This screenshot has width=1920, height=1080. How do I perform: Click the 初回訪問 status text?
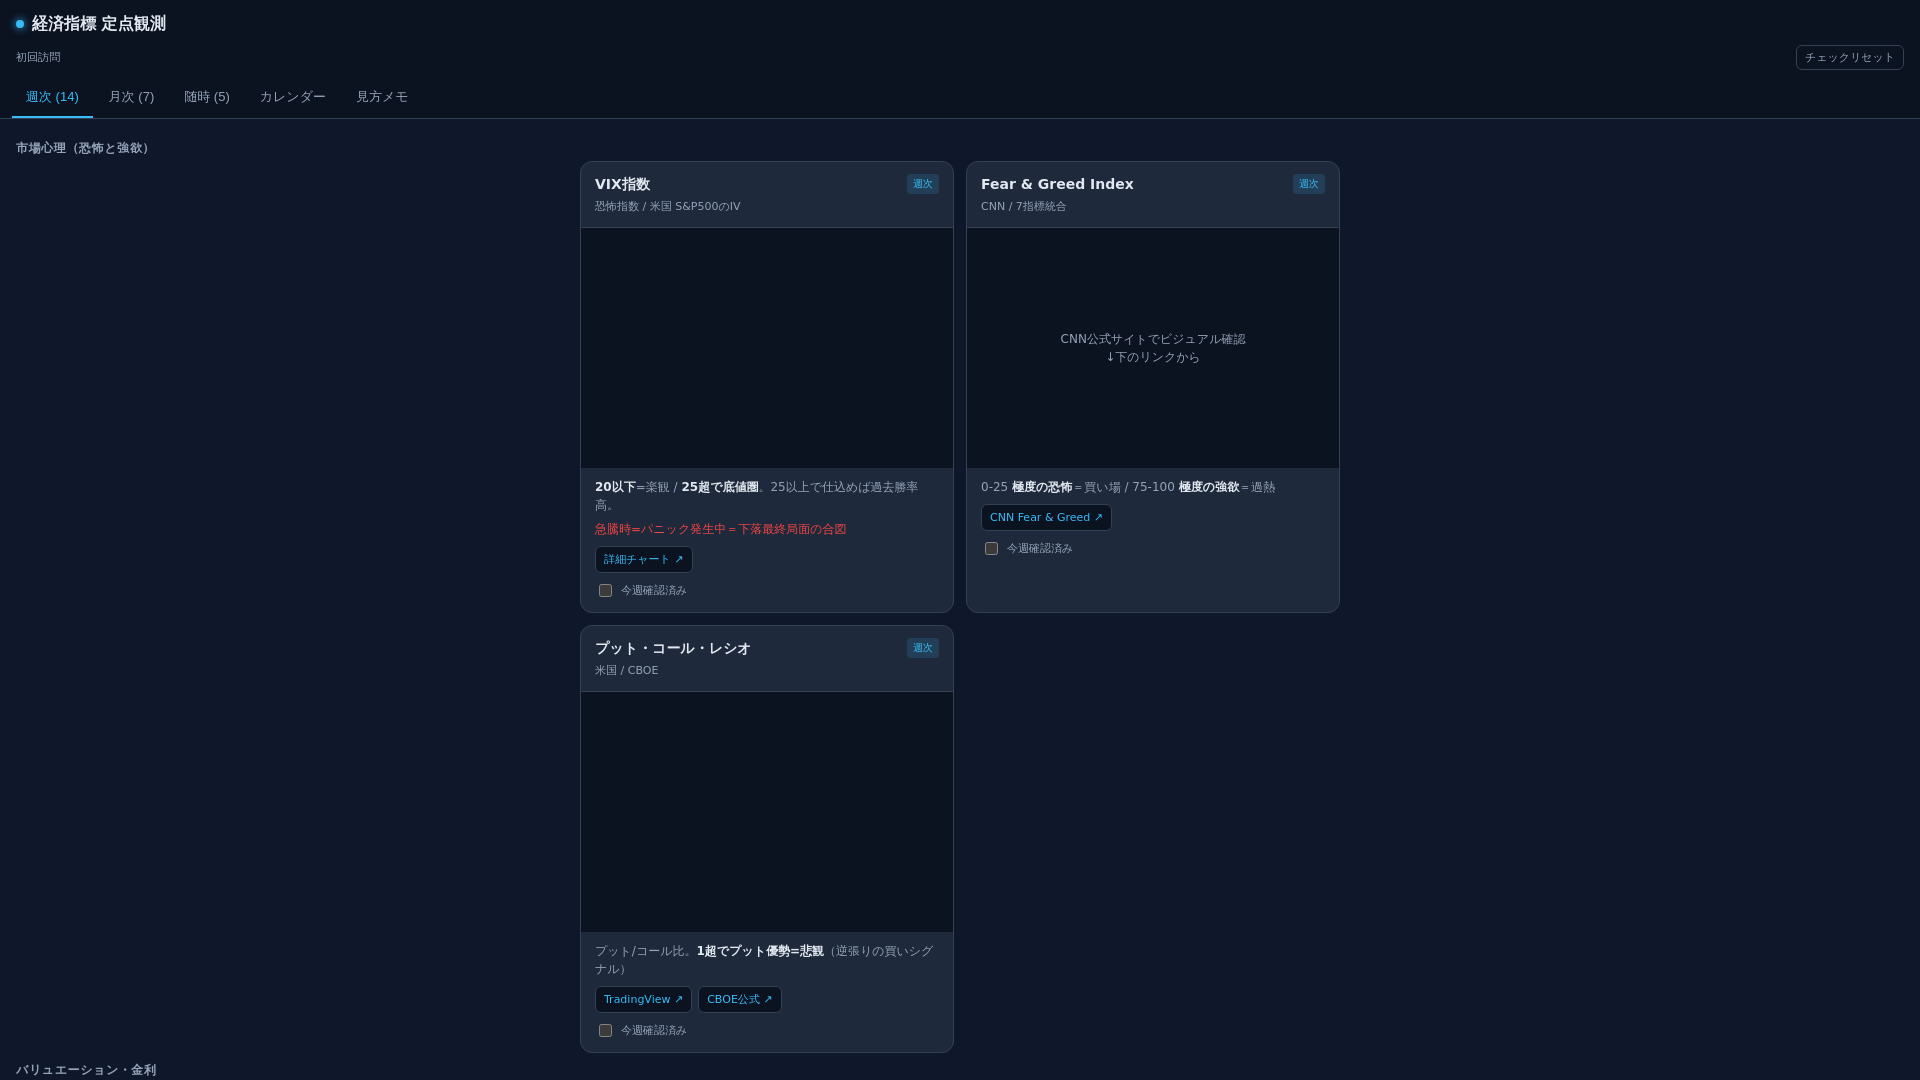(38, 58)
